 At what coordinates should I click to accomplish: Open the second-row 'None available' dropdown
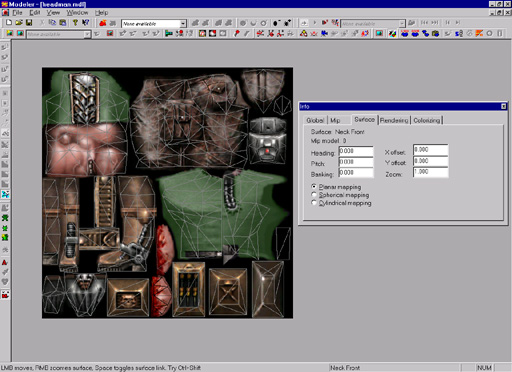(x=87, y=34)
